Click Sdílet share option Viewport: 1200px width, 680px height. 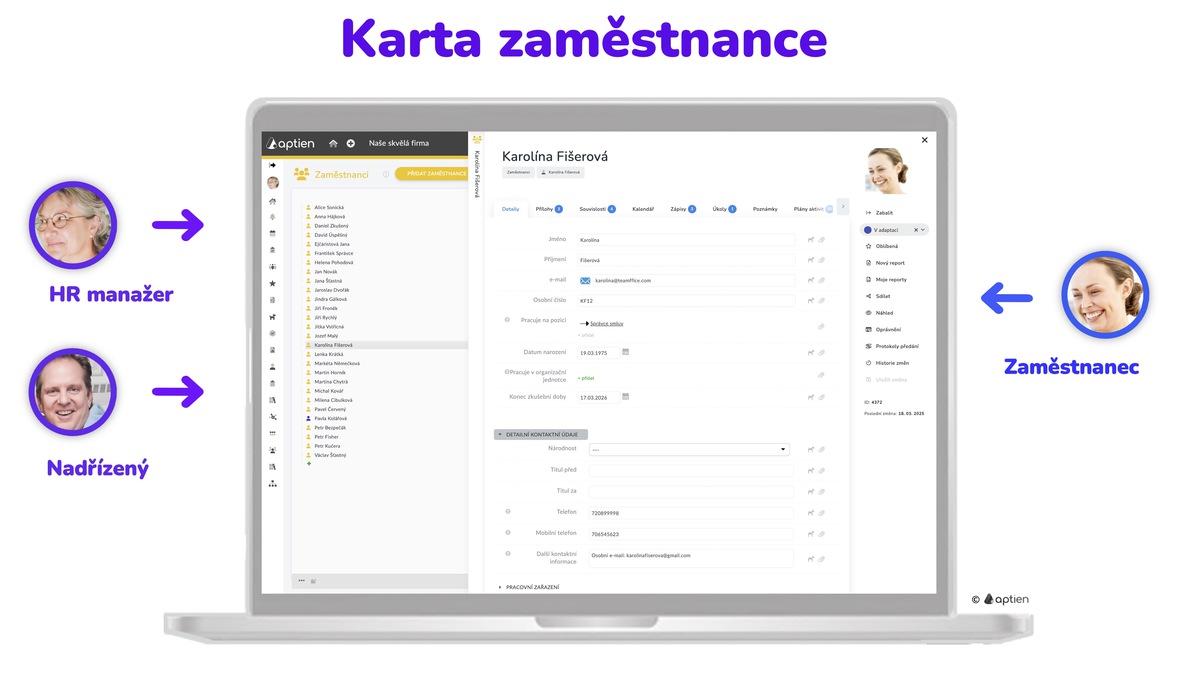point(878,296)
